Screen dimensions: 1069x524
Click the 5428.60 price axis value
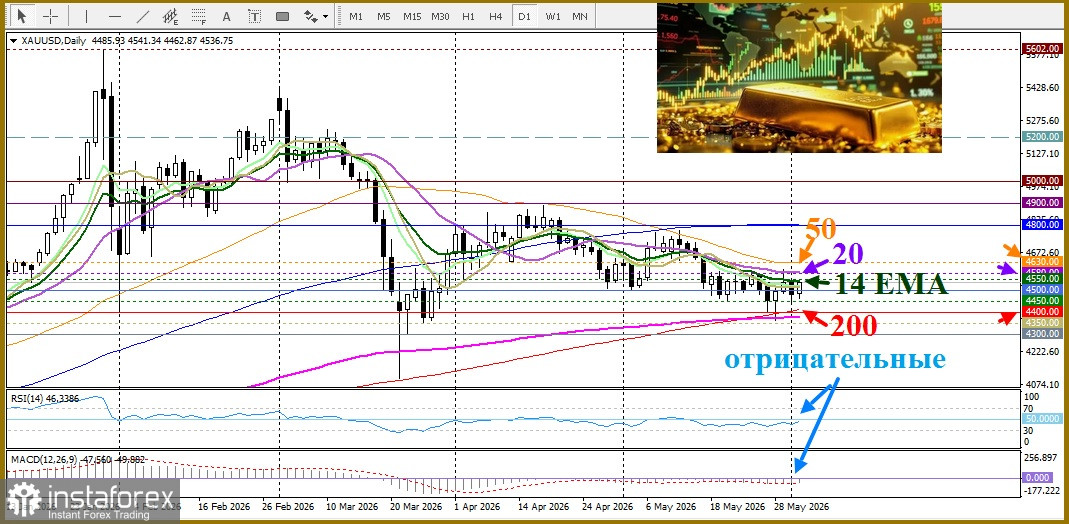point(1043,88)
